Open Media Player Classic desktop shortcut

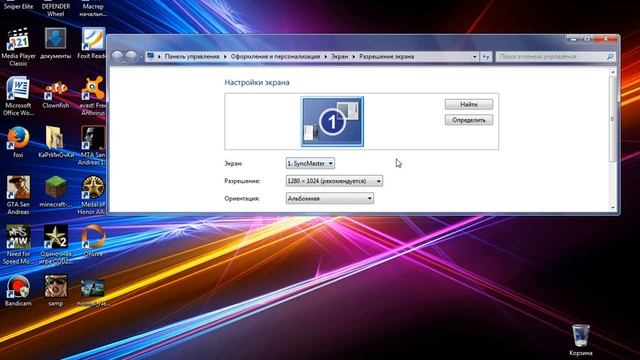click(18, 46)
